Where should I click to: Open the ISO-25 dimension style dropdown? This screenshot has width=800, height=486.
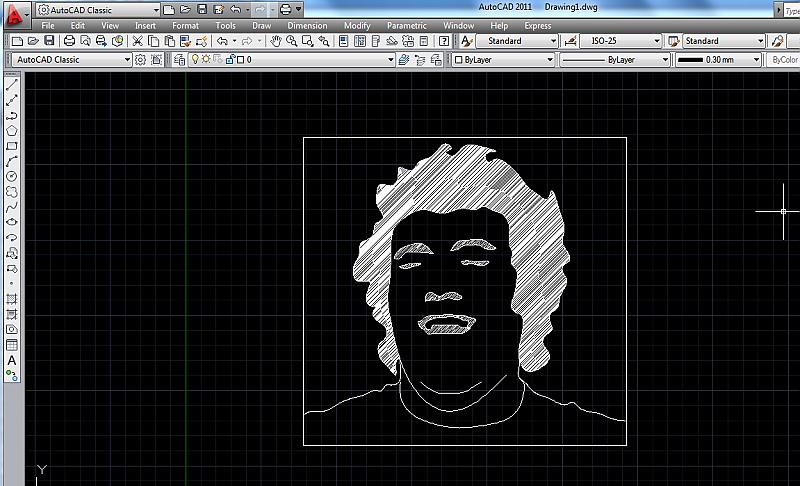click(x=620, y=41)
